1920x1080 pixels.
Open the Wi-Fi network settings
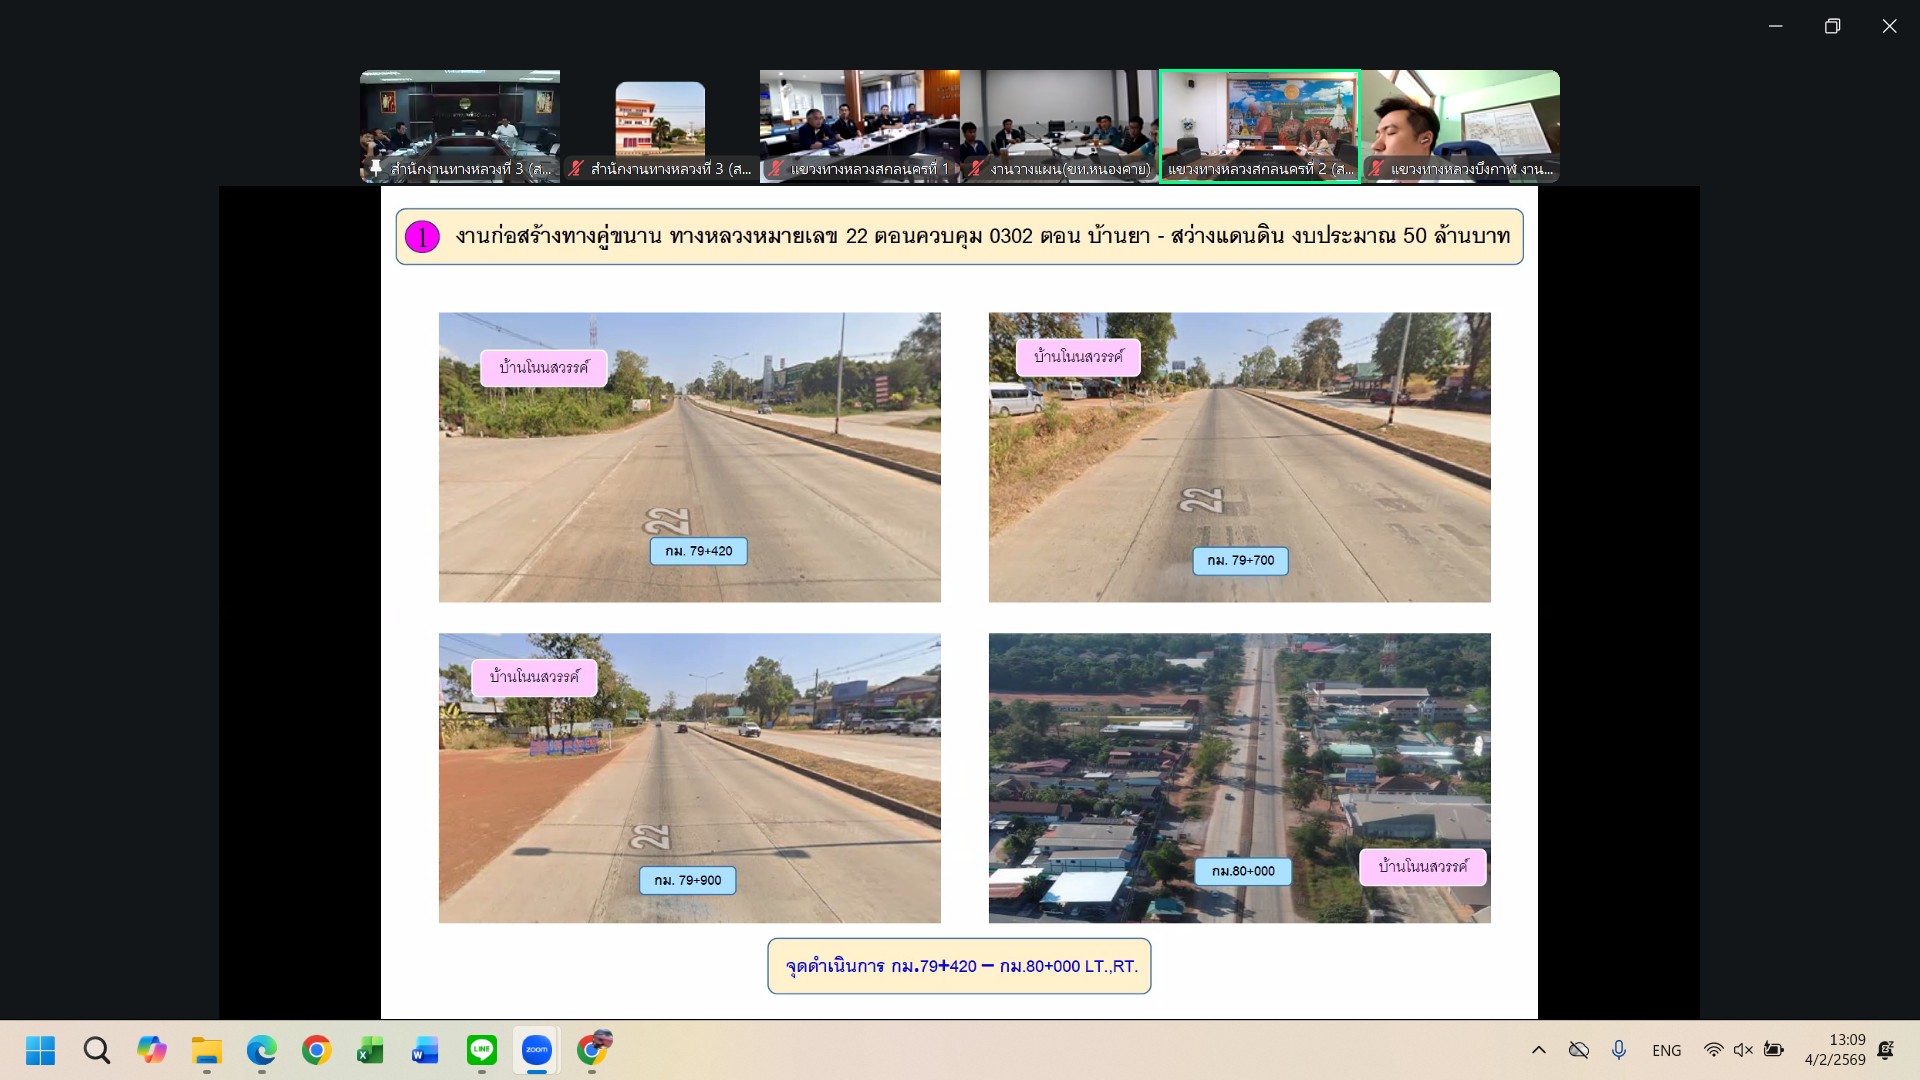tap(1713, 1050)
